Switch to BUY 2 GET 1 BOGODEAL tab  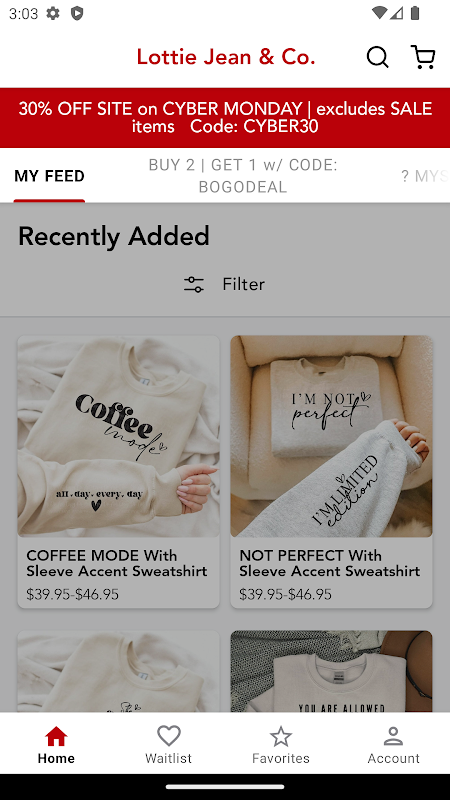pyautogui.click(x=243, y=176)
